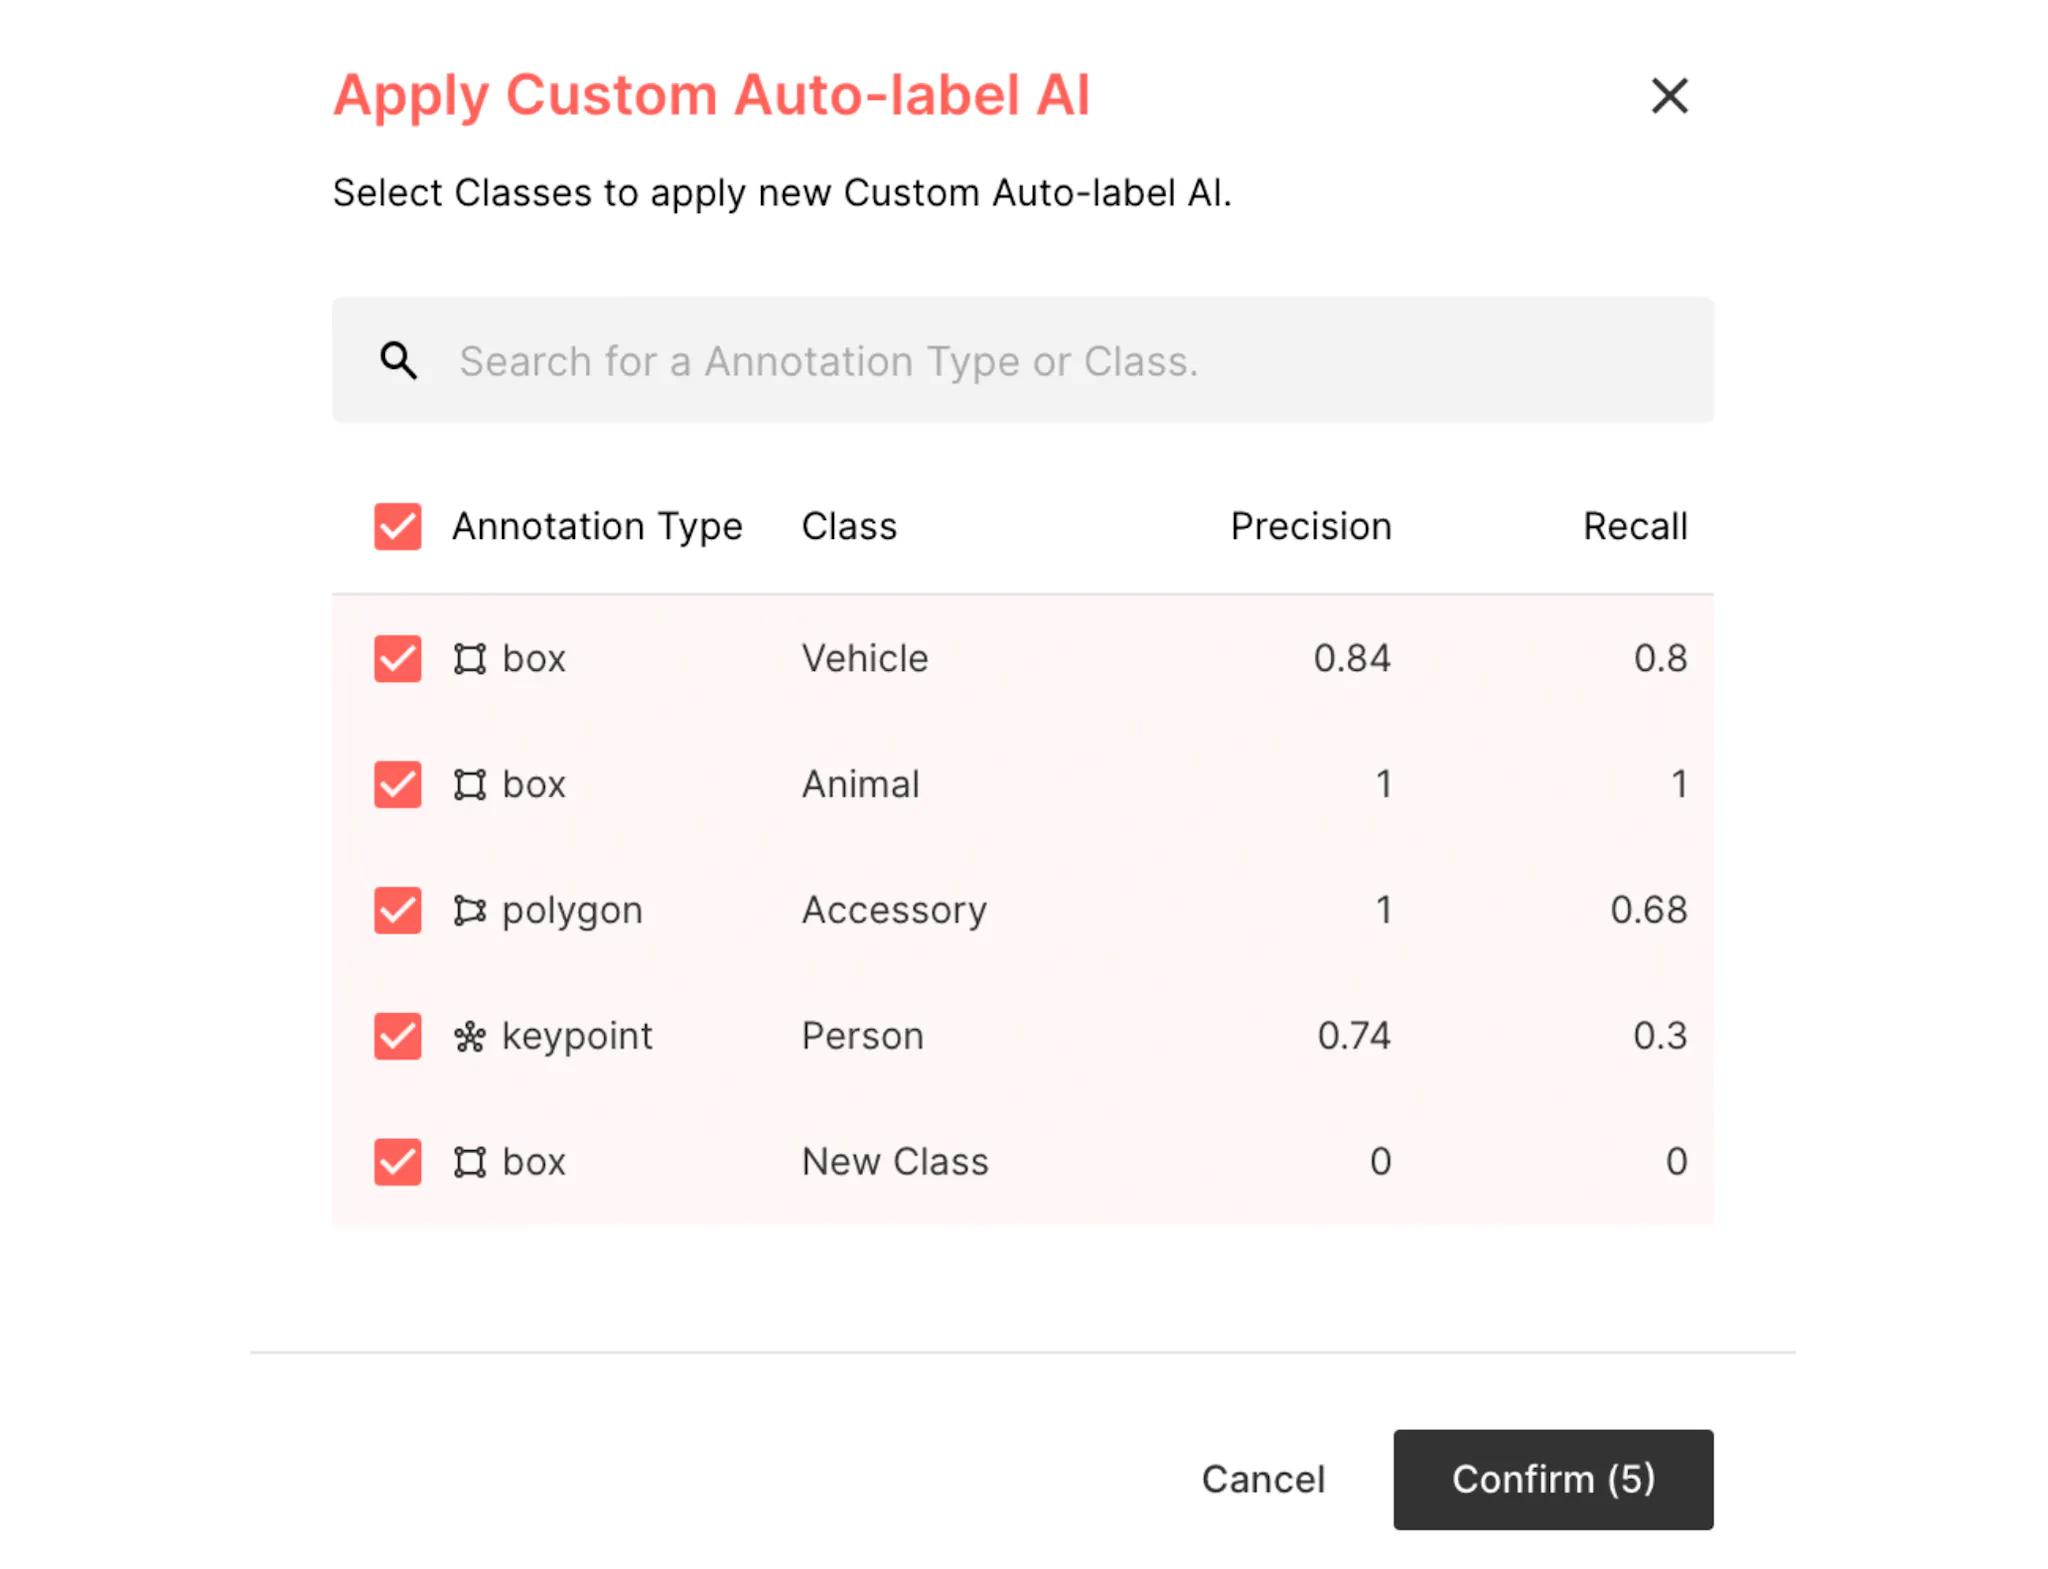
Task: Click the Precision column header
Action: 1310,526
